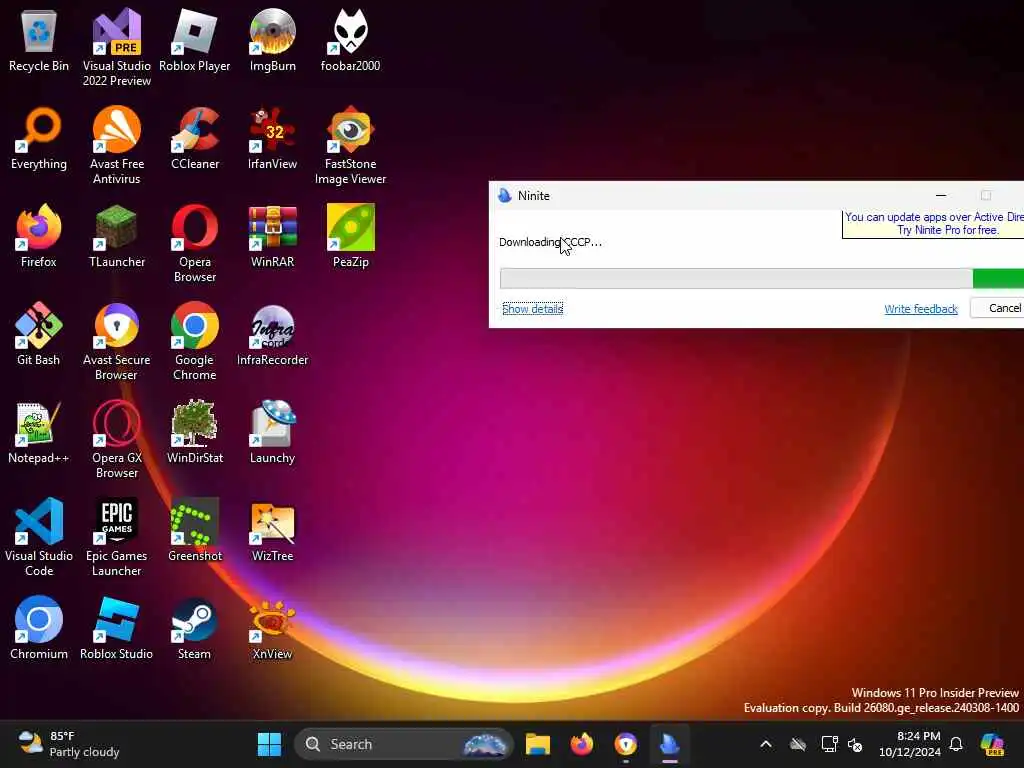Screen dimensions: 1024x768
Task: Select the Launchy shortcut
Action: [x=272, y=432]
